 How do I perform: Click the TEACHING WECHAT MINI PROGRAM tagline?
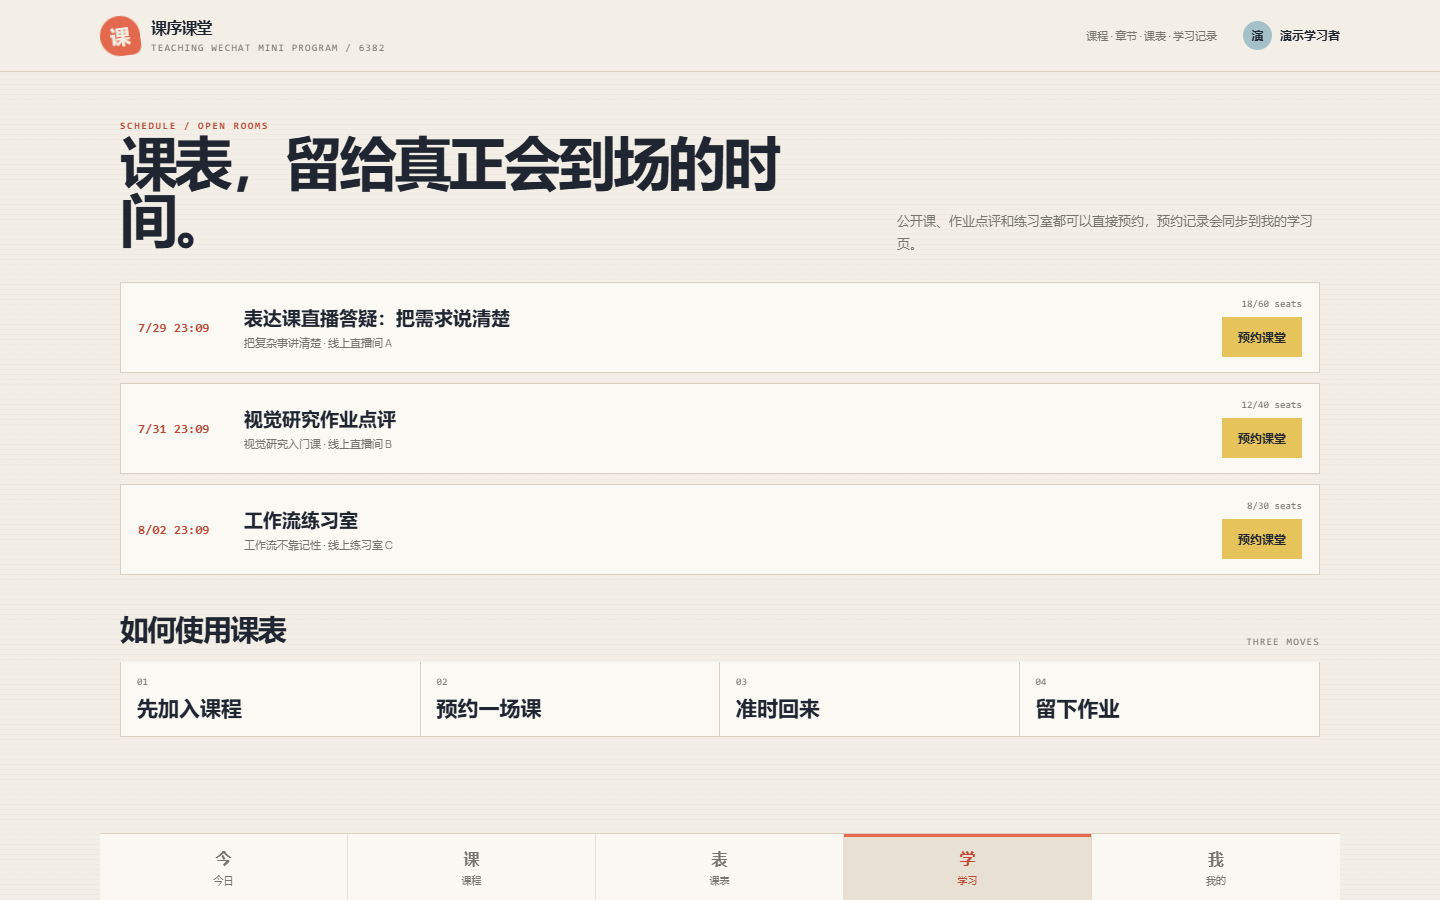point(268,48)
